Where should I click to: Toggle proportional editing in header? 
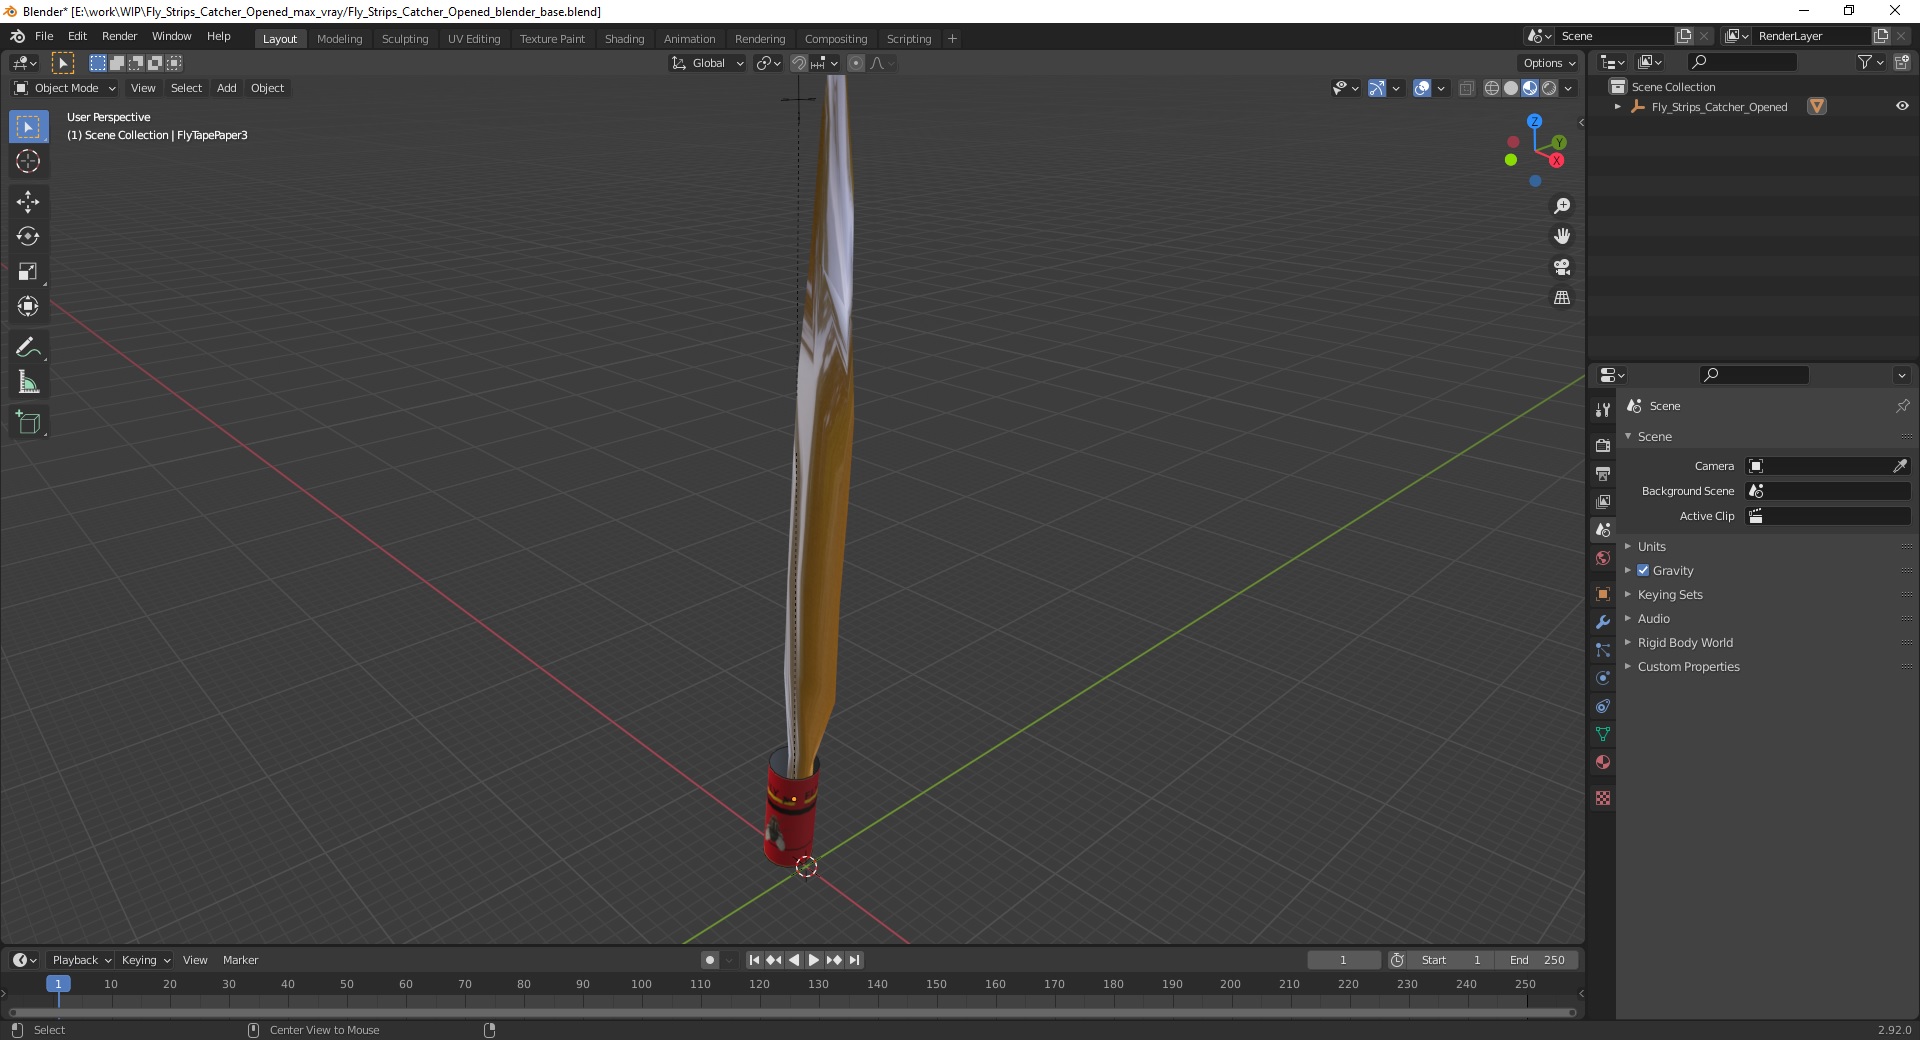click(856, 63)
